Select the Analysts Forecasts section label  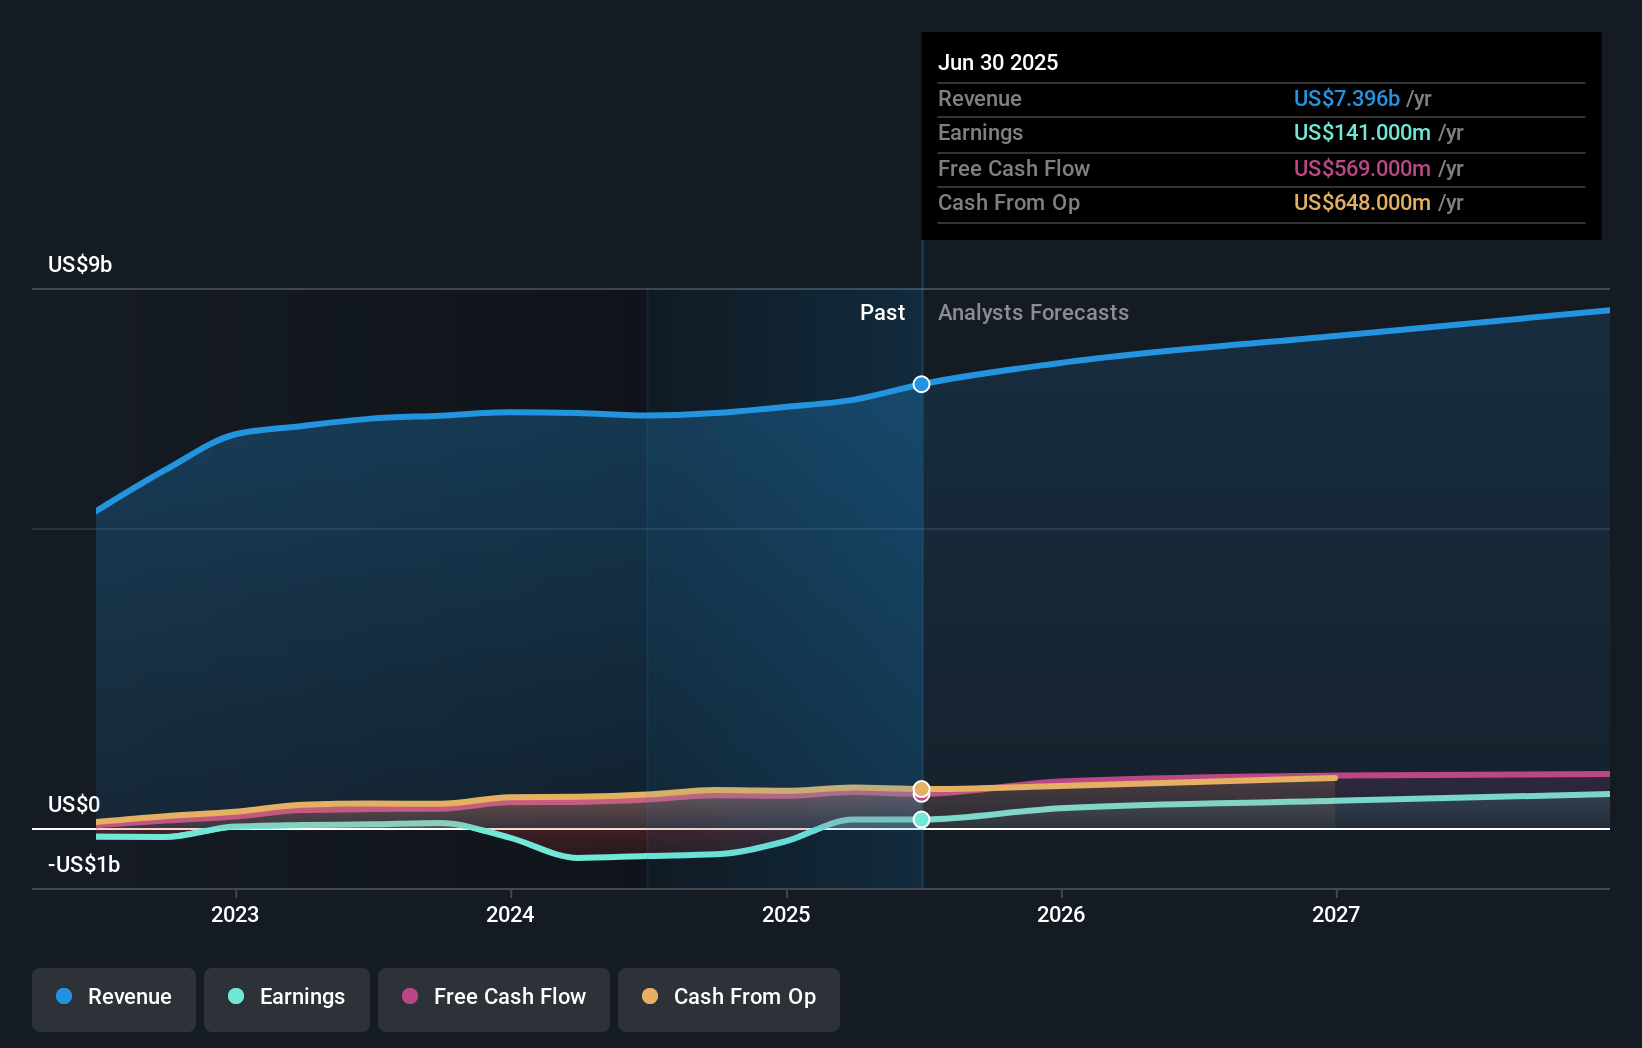[1033, 313]
